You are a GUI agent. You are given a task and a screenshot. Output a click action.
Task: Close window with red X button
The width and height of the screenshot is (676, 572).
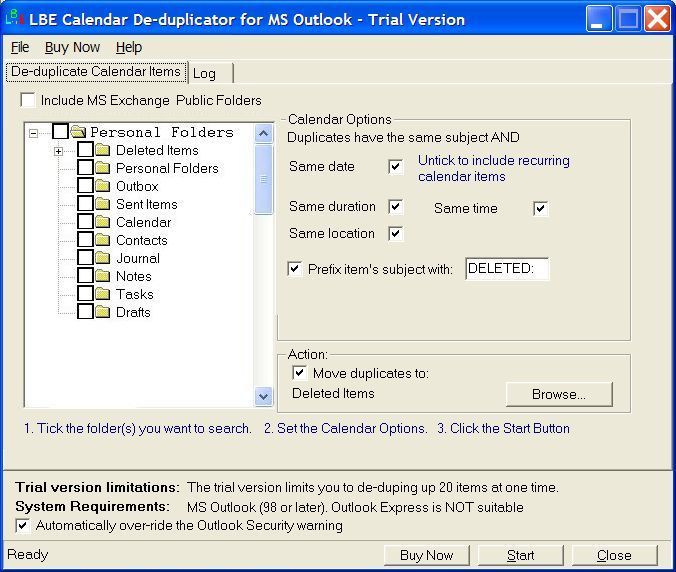click(x=657, y=19)
